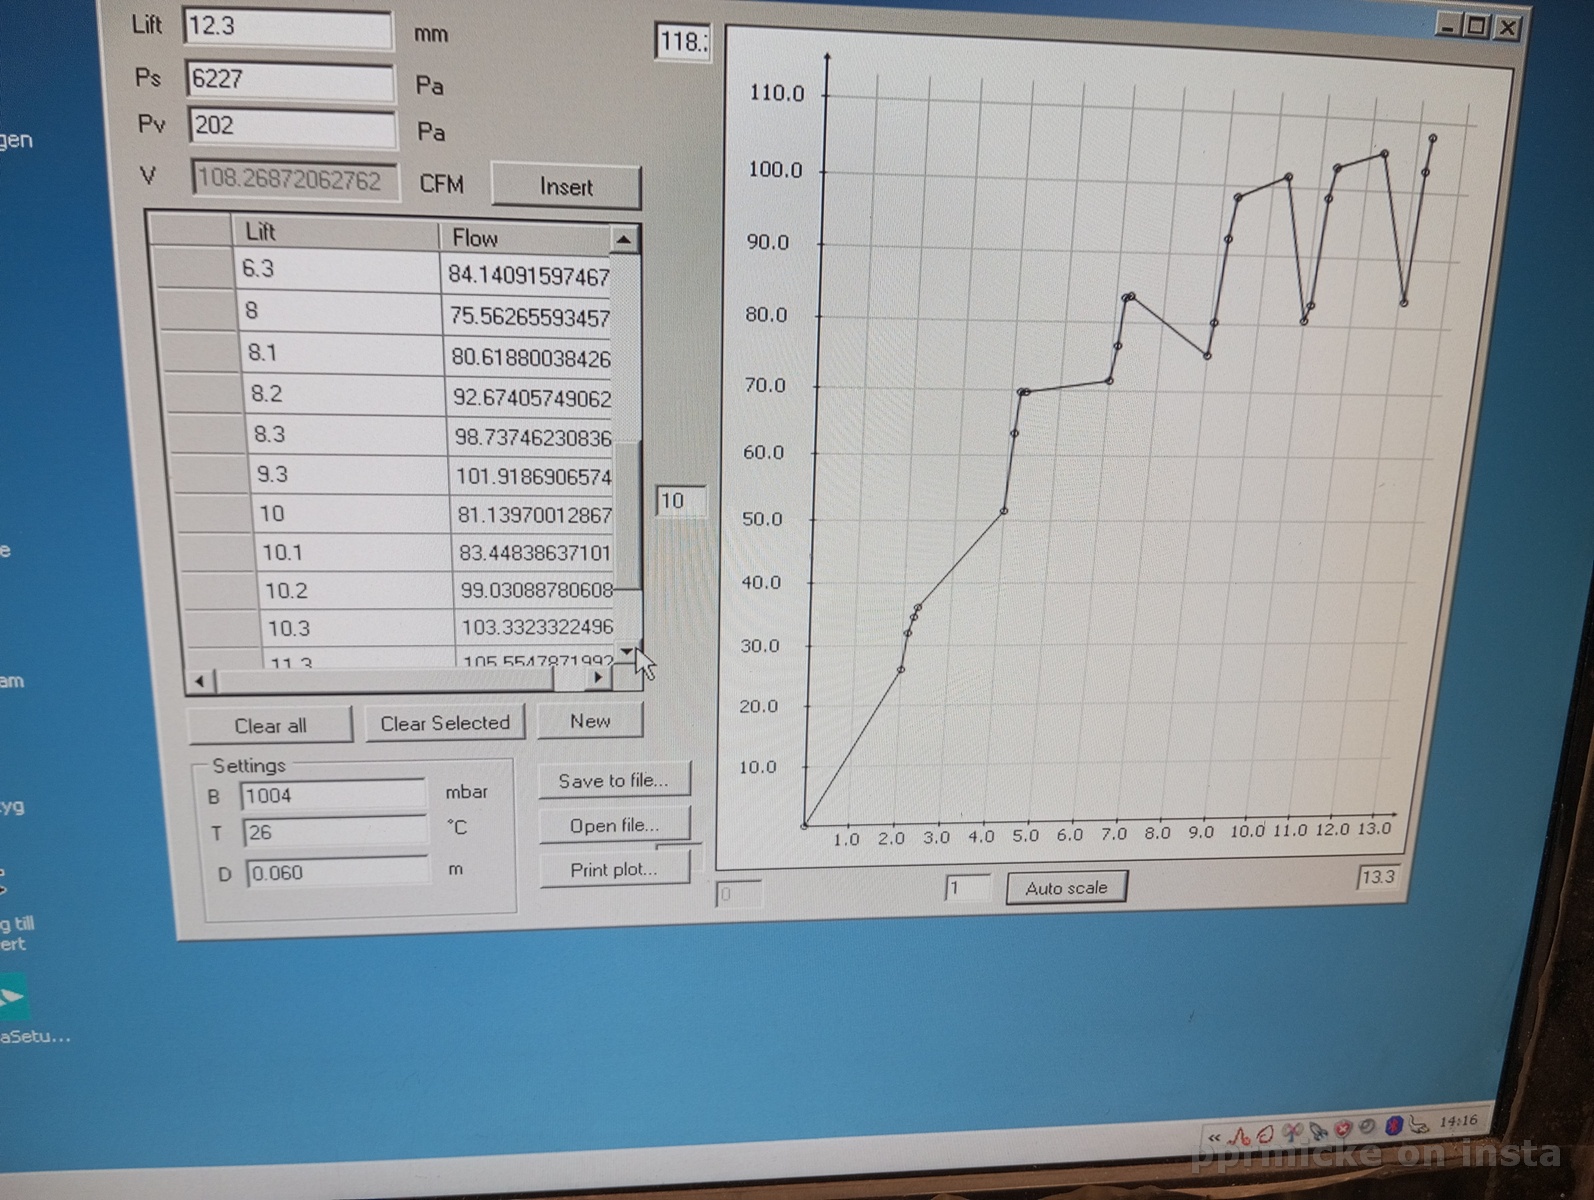The height and width of the screenshot is (1200, 1594).
Task: Click Clear Selected button
Action: click(x=445, y=723)
